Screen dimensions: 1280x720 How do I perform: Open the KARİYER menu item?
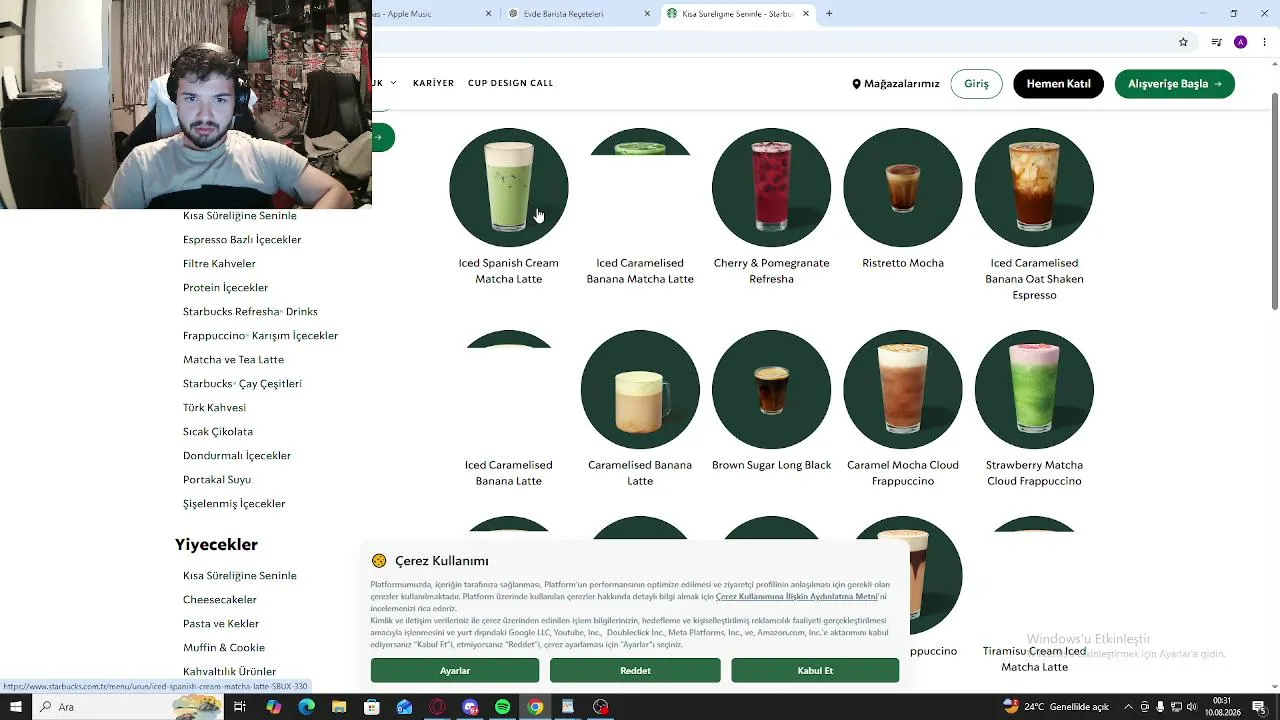click(x=433, y=83)
